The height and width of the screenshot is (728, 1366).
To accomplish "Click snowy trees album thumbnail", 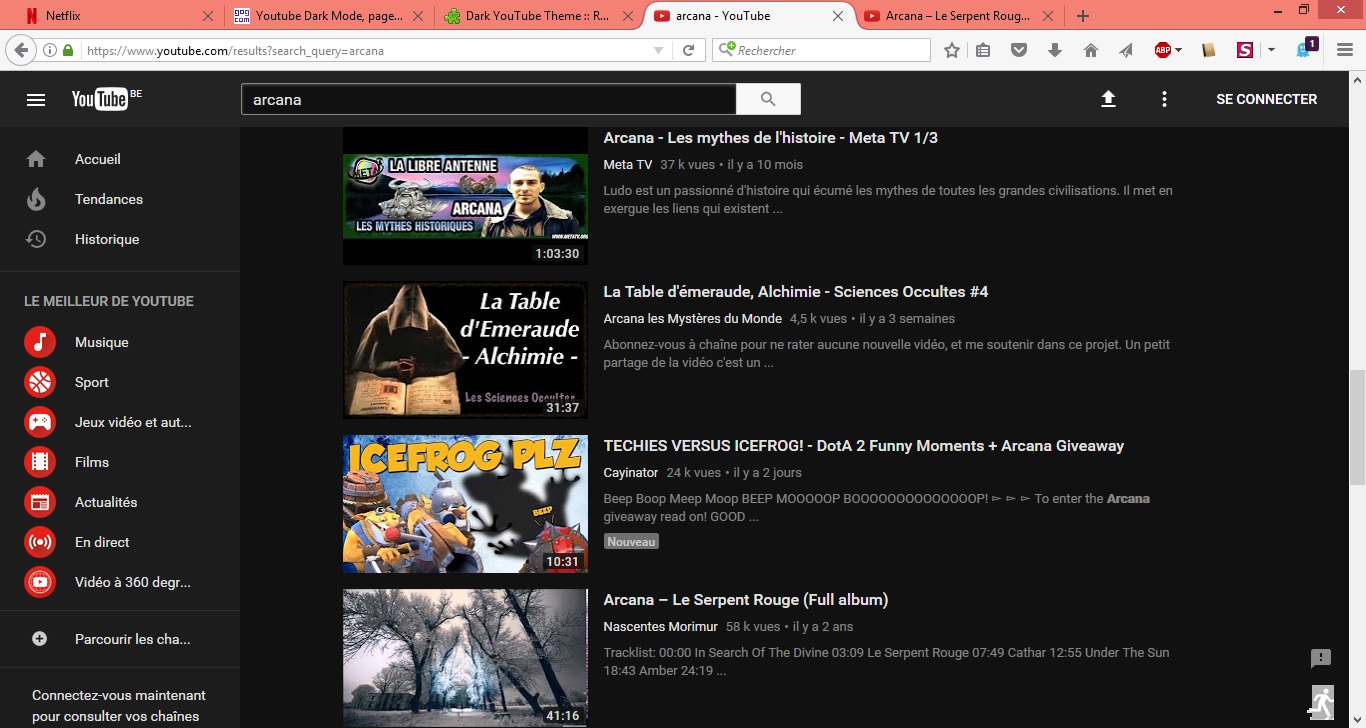I will click(465, 658).
